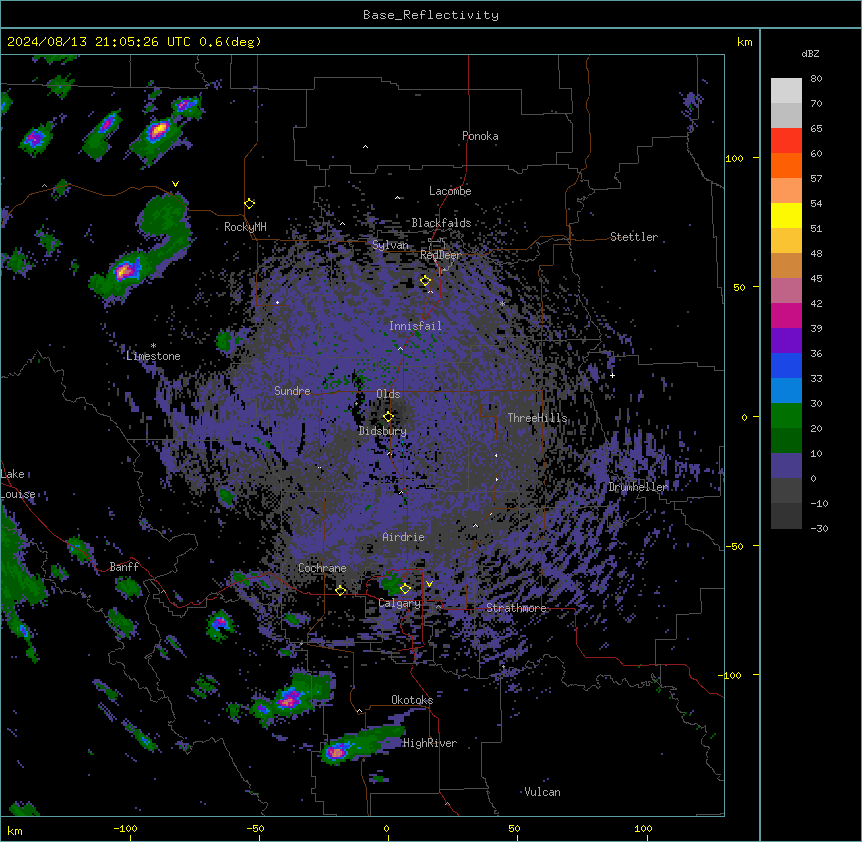Click the yellow diamond marker above RockyMH
This screenshot has width=862, height=842.
(x=249, y=204)
